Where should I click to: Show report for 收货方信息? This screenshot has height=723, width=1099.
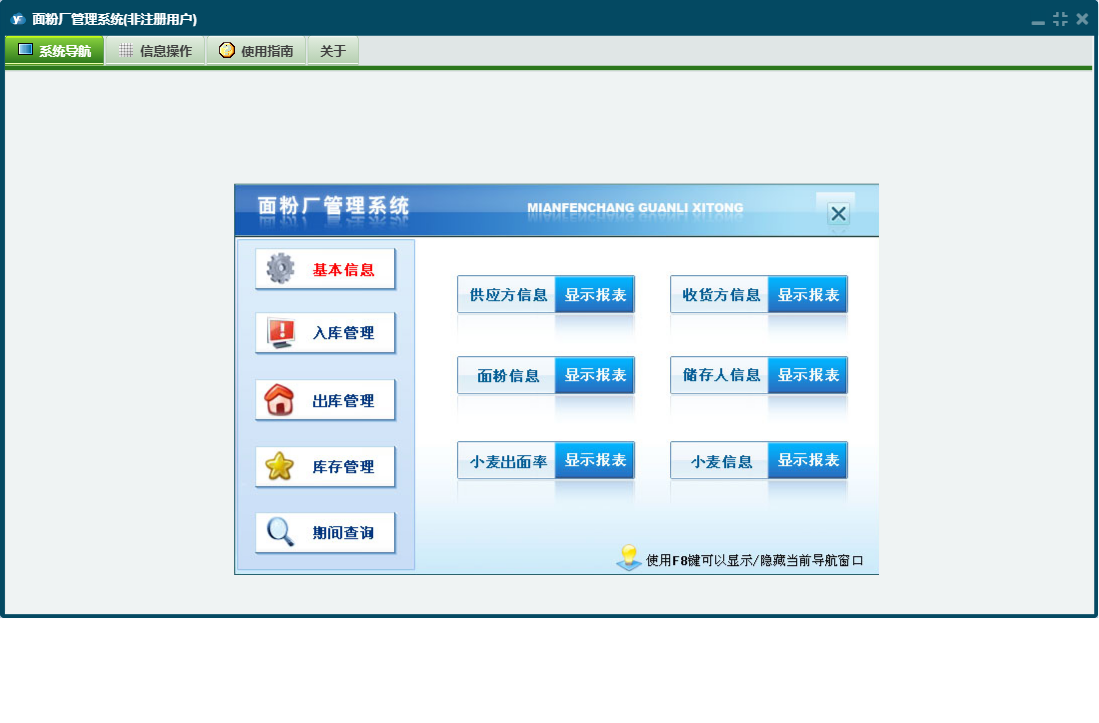[808, 294]
